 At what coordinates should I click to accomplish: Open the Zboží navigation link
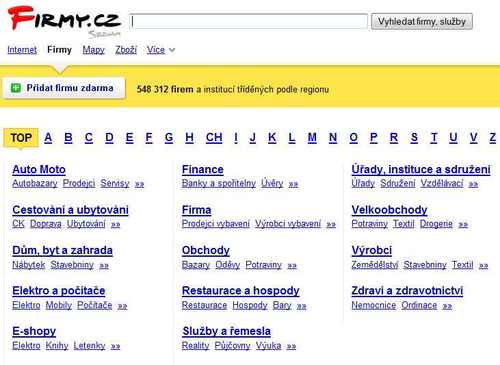126,50
